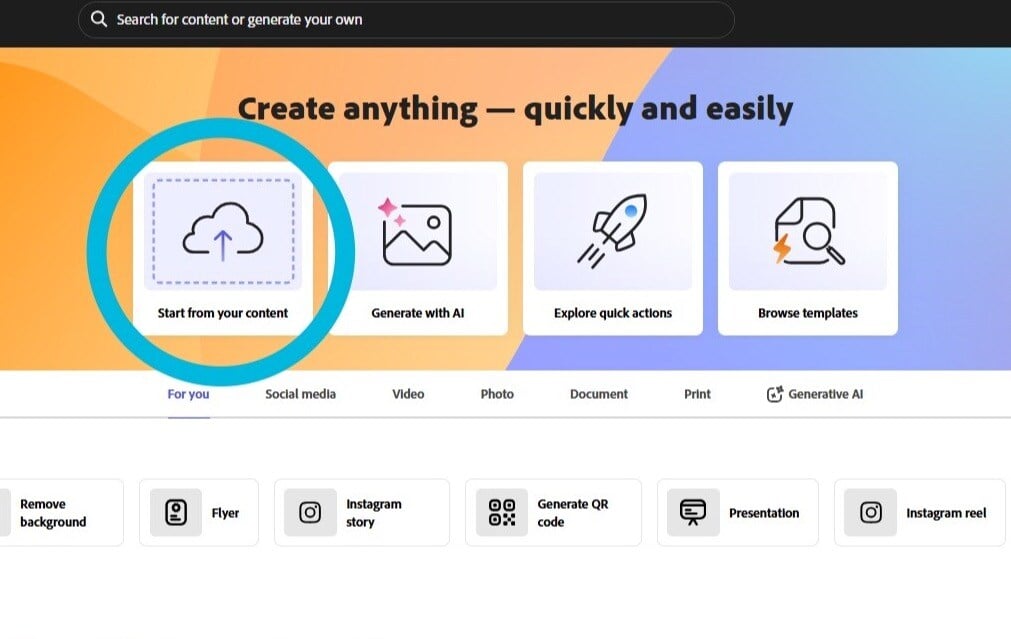Click the document-magnifier icon on Browse templates
Image resolution: width=1011 pixels, height=639 pixels.
[x=806, y=230]
